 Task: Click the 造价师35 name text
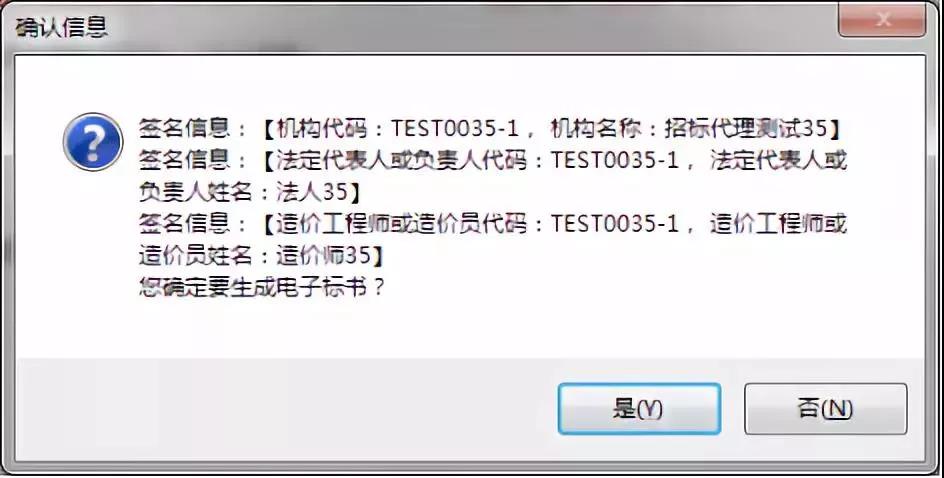coord(323,256)
